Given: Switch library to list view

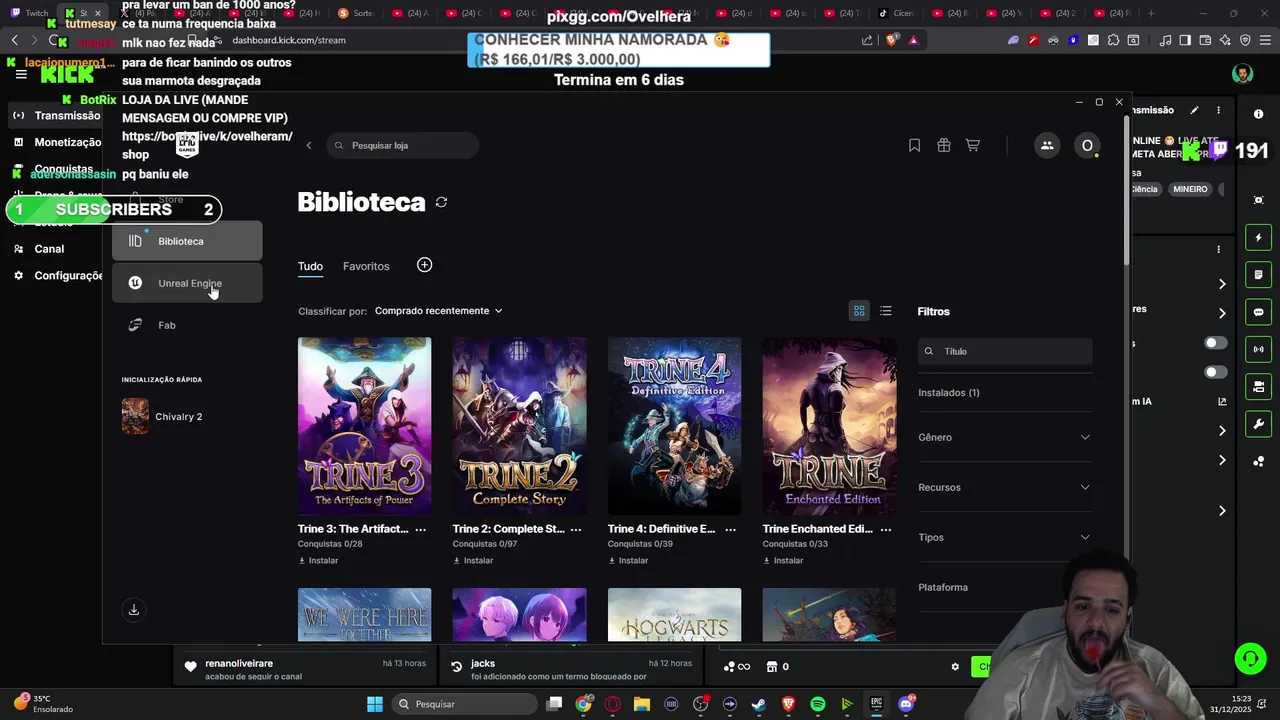Looking at the screenshot, I should pyautogui.click(x=886, y=311).
